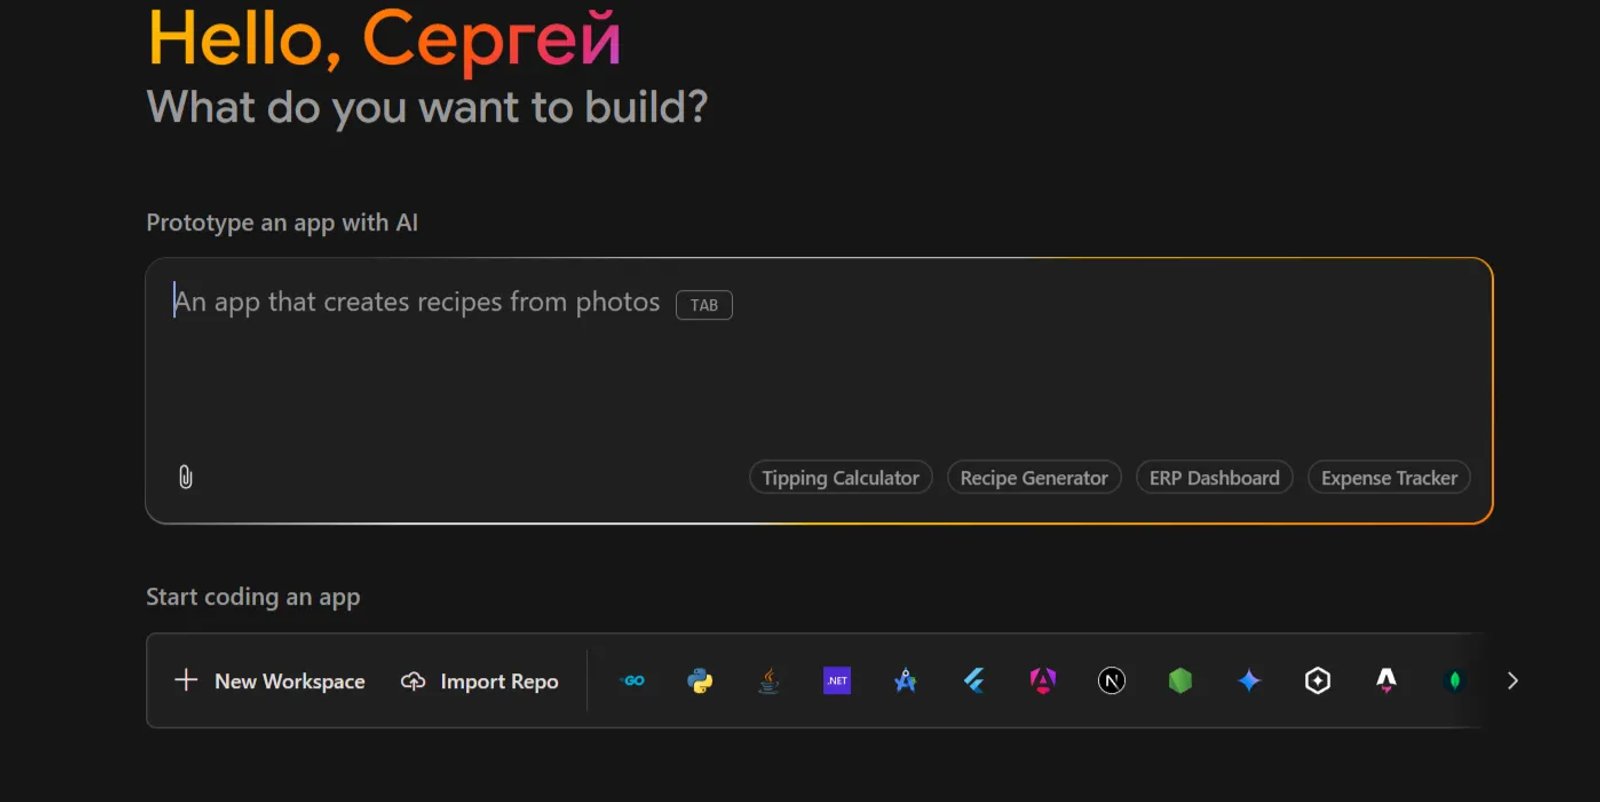Screen dimensions: 1600x802
Task: Select the Astro template icon
Action: pyautogui.click(x=1387, y=680)
